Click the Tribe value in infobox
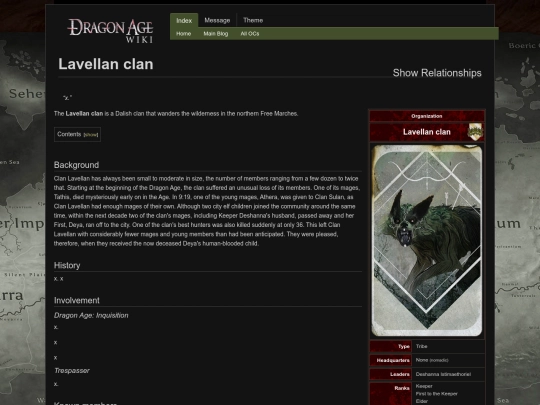This screenshot has width=540, height=405. pos(422,346)
